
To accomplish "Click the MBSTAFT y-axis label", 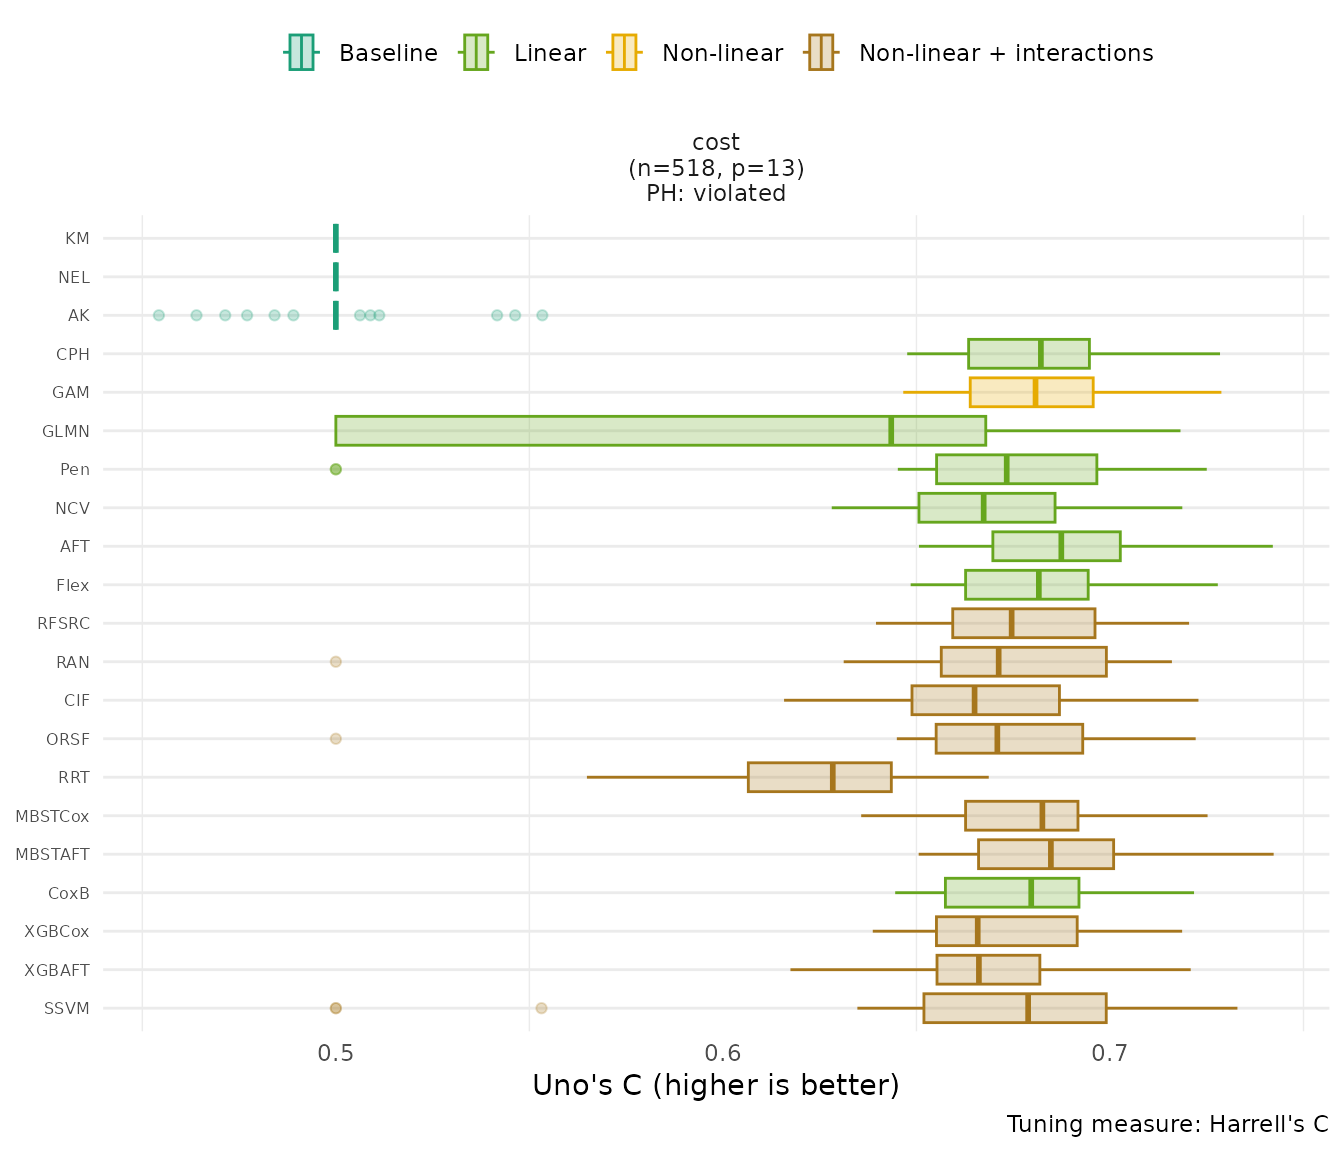I will (52, 855).
